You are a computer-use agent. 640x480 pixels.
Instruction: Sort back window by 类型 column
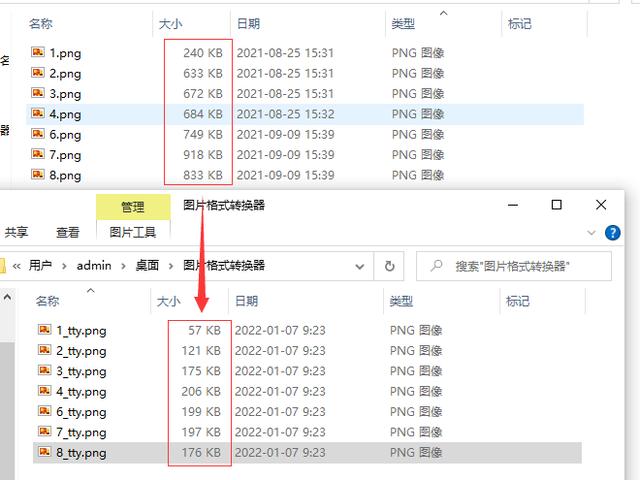[x=403, y=24]
